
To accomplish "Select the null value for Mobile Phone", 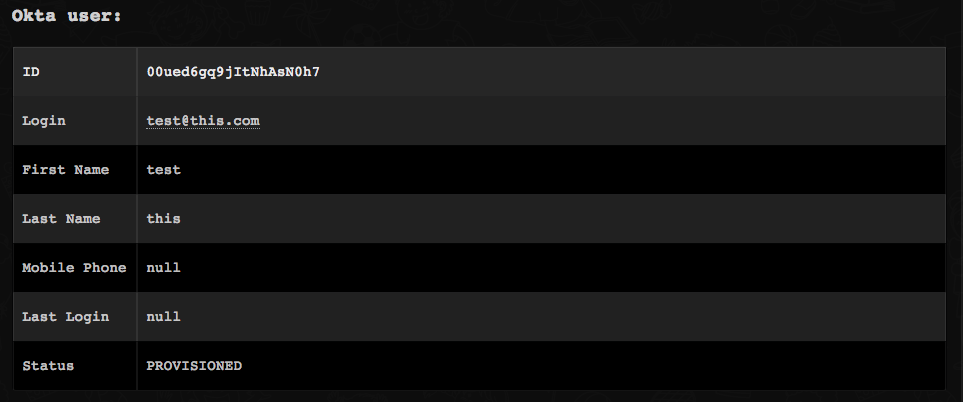I will tap(164, 268).
